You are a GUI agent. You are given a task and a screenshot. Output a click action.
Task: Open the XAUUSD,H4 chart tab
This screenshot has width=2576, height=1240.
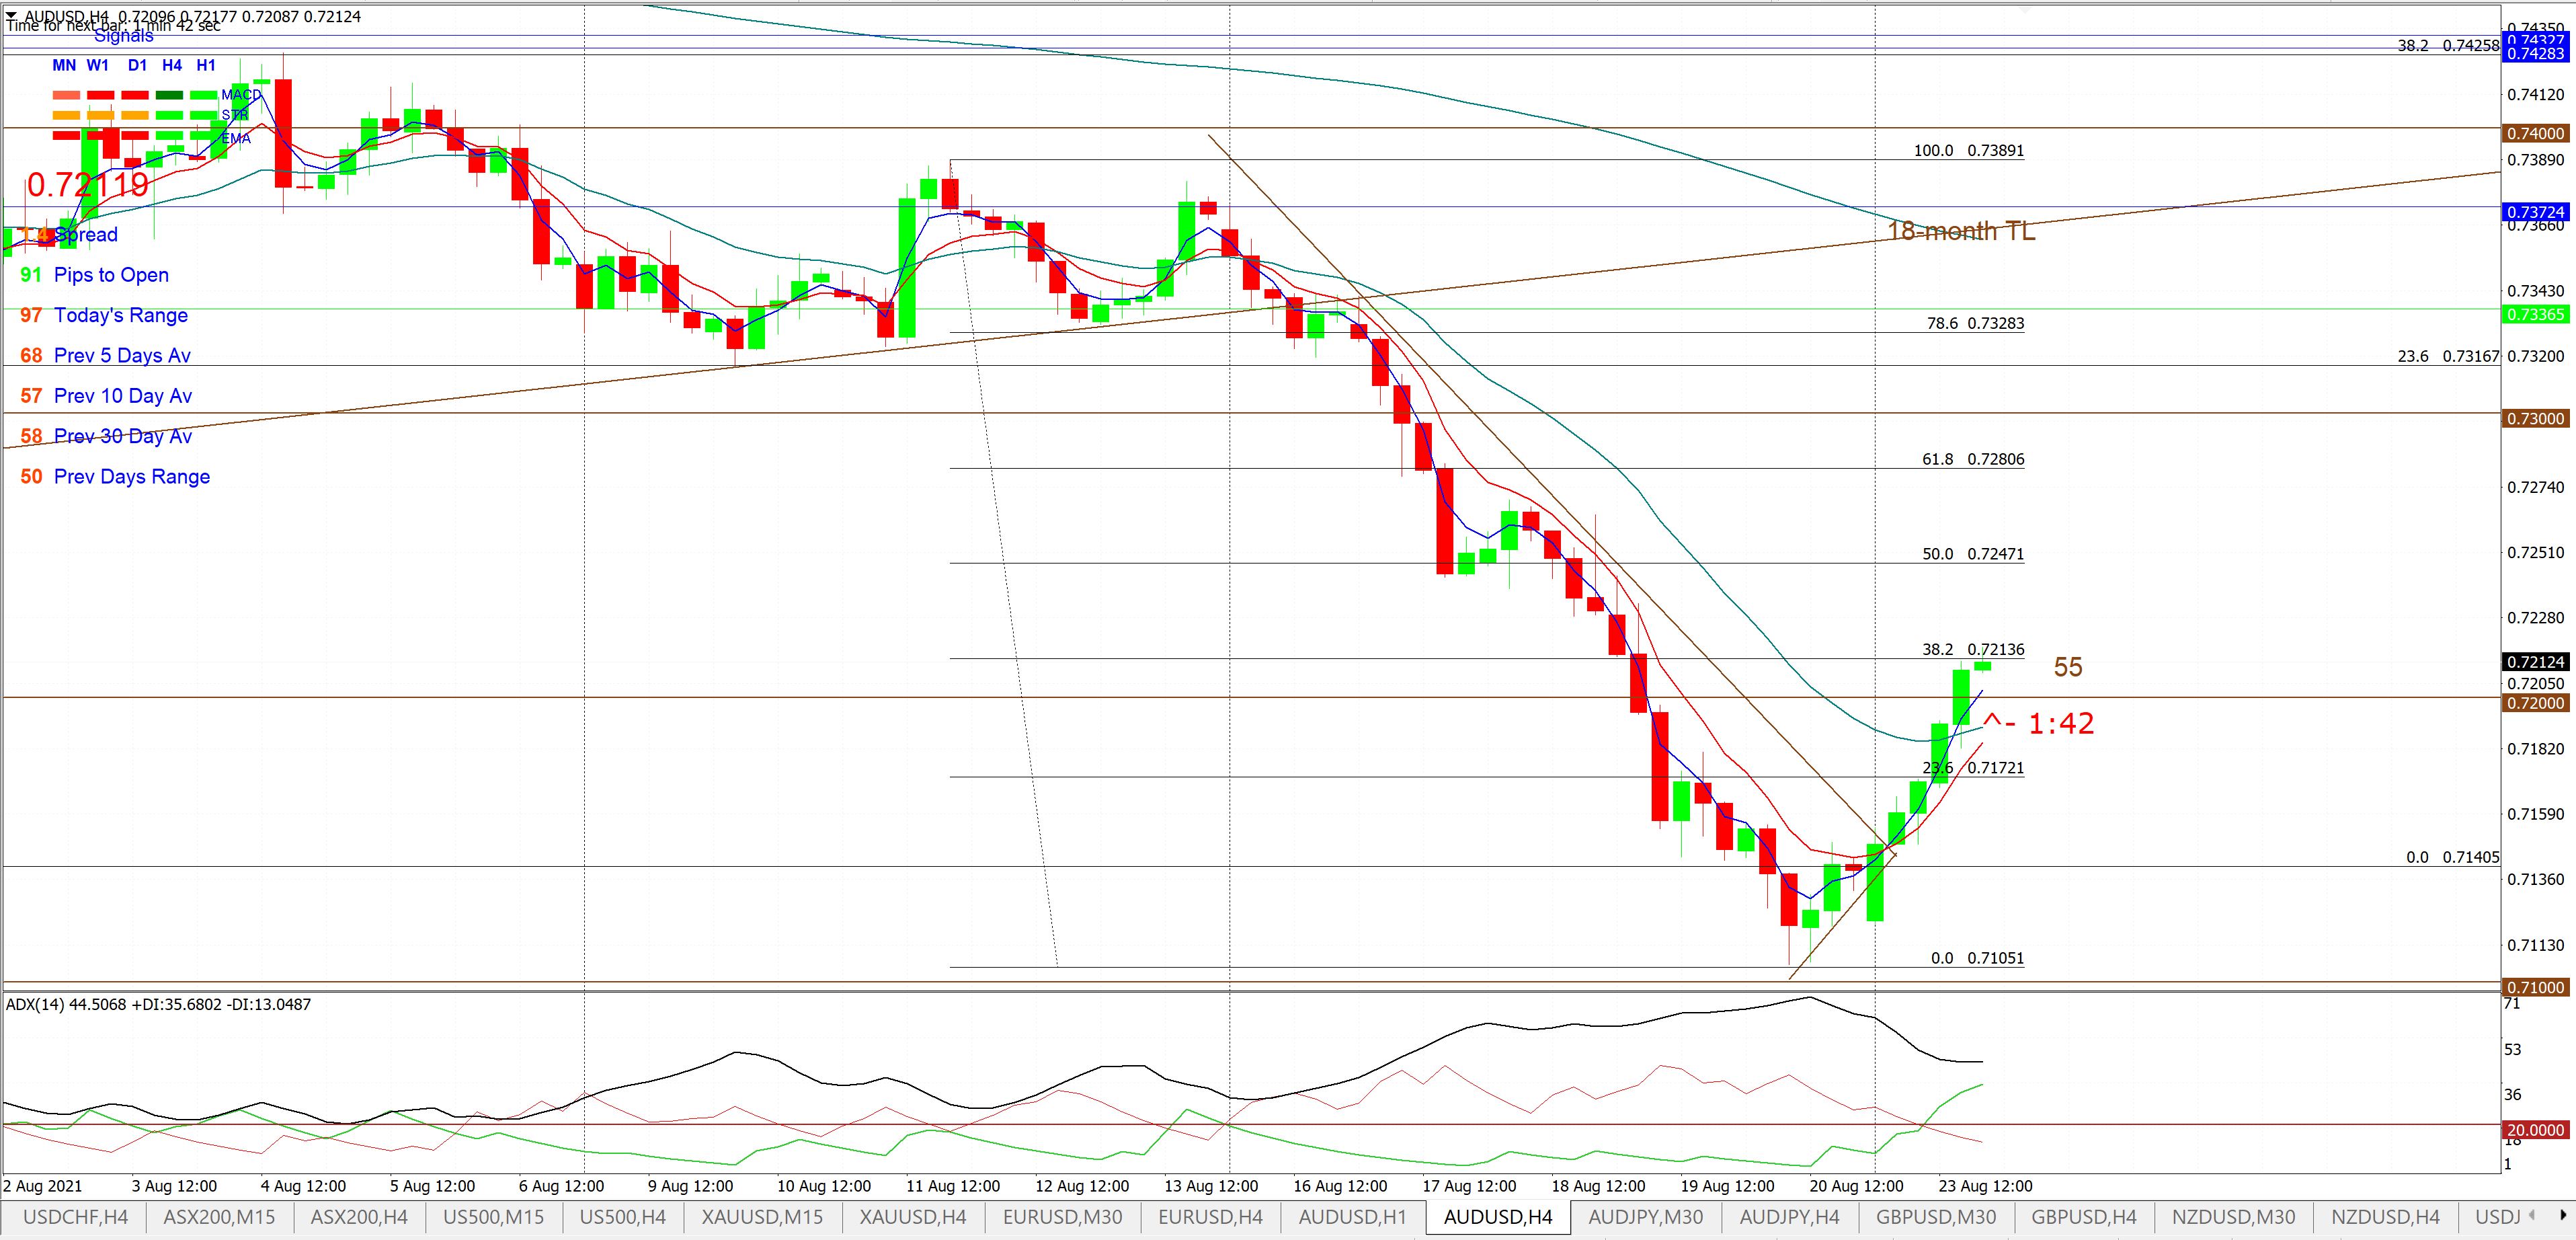coord(913,1217)
